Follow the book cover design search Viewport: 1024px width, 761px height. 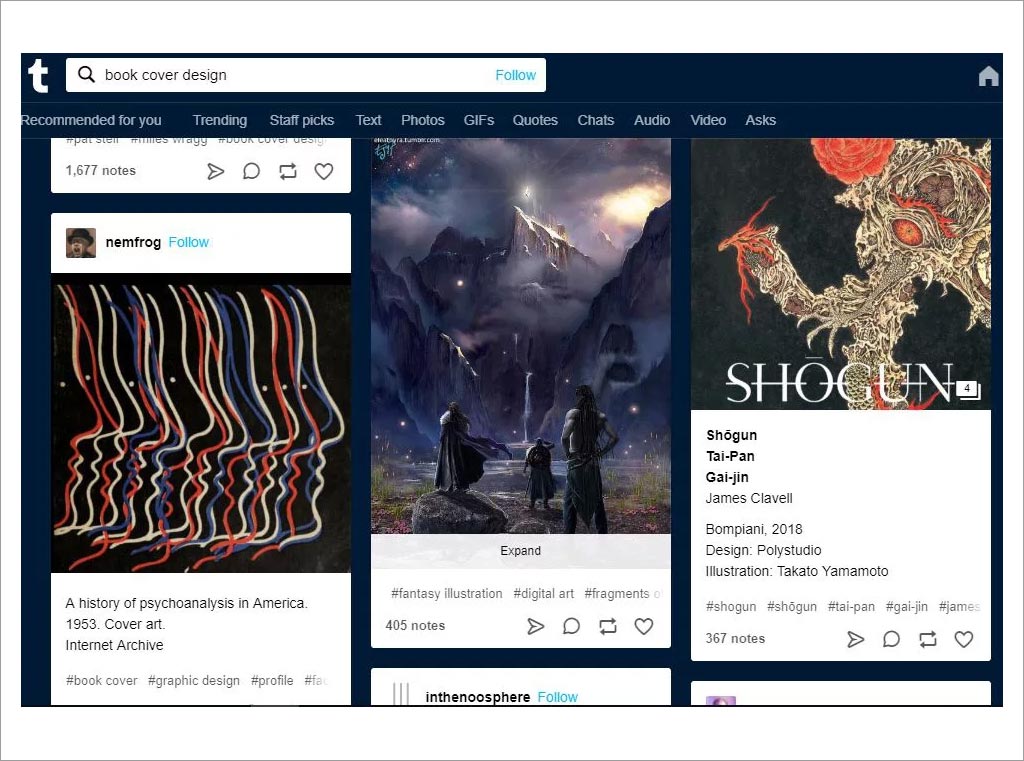click(x=515, y=75)
